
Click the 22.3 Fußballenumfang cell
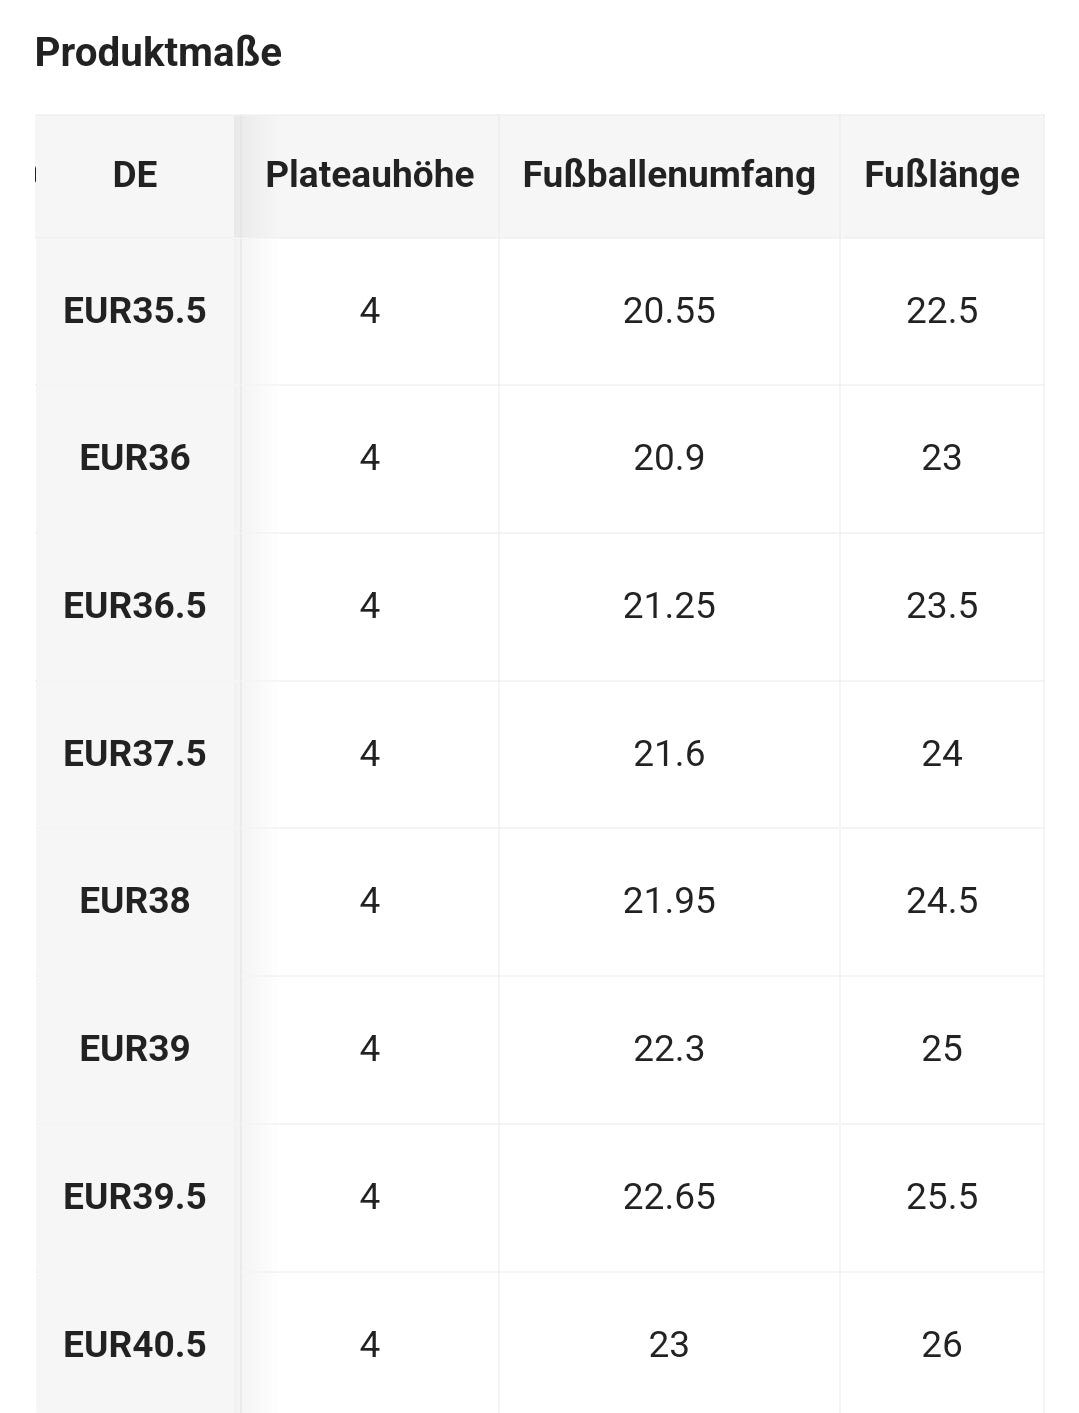(x=669, y=1049)
